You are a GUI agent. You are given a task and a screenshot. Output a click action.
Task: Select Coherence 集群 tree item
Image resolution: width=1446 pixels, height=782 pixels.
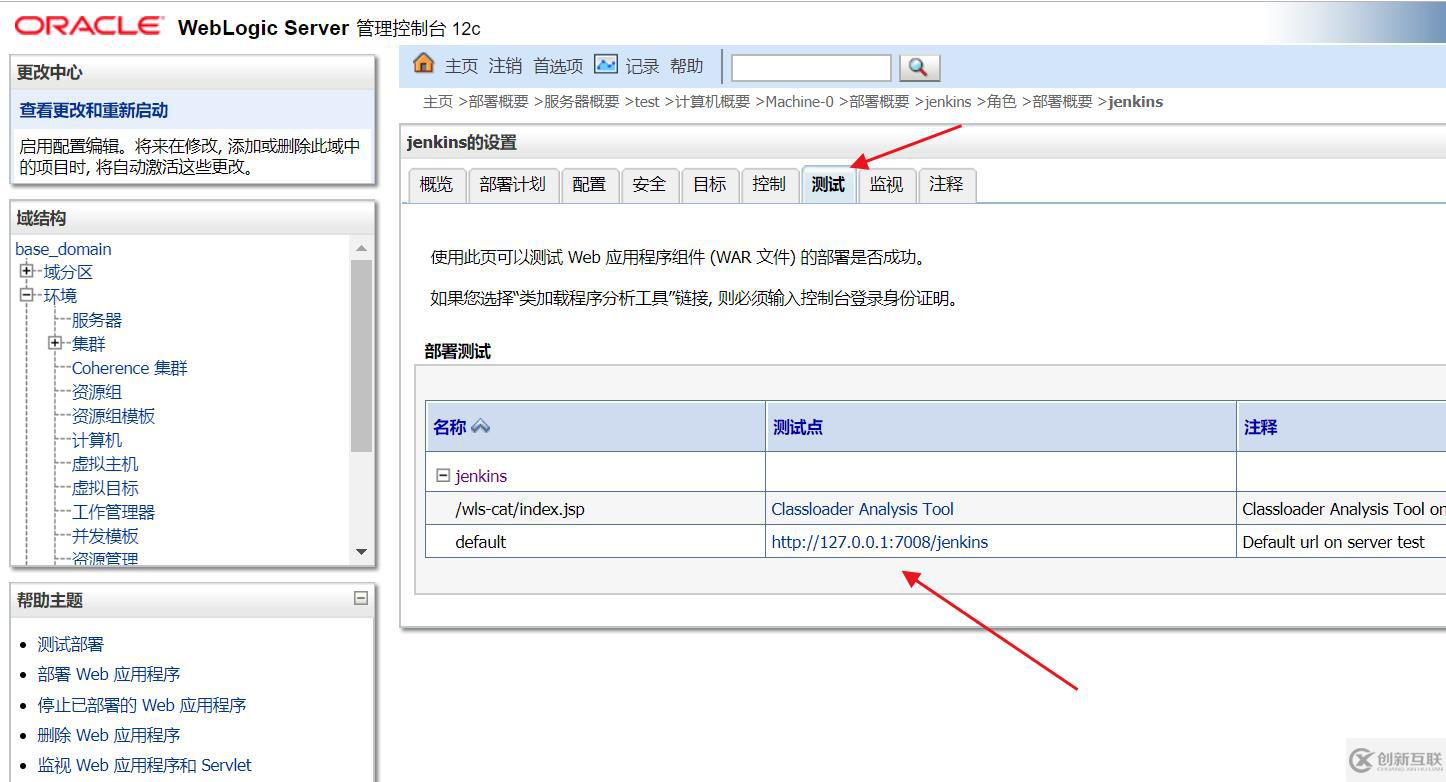point(130,368)
